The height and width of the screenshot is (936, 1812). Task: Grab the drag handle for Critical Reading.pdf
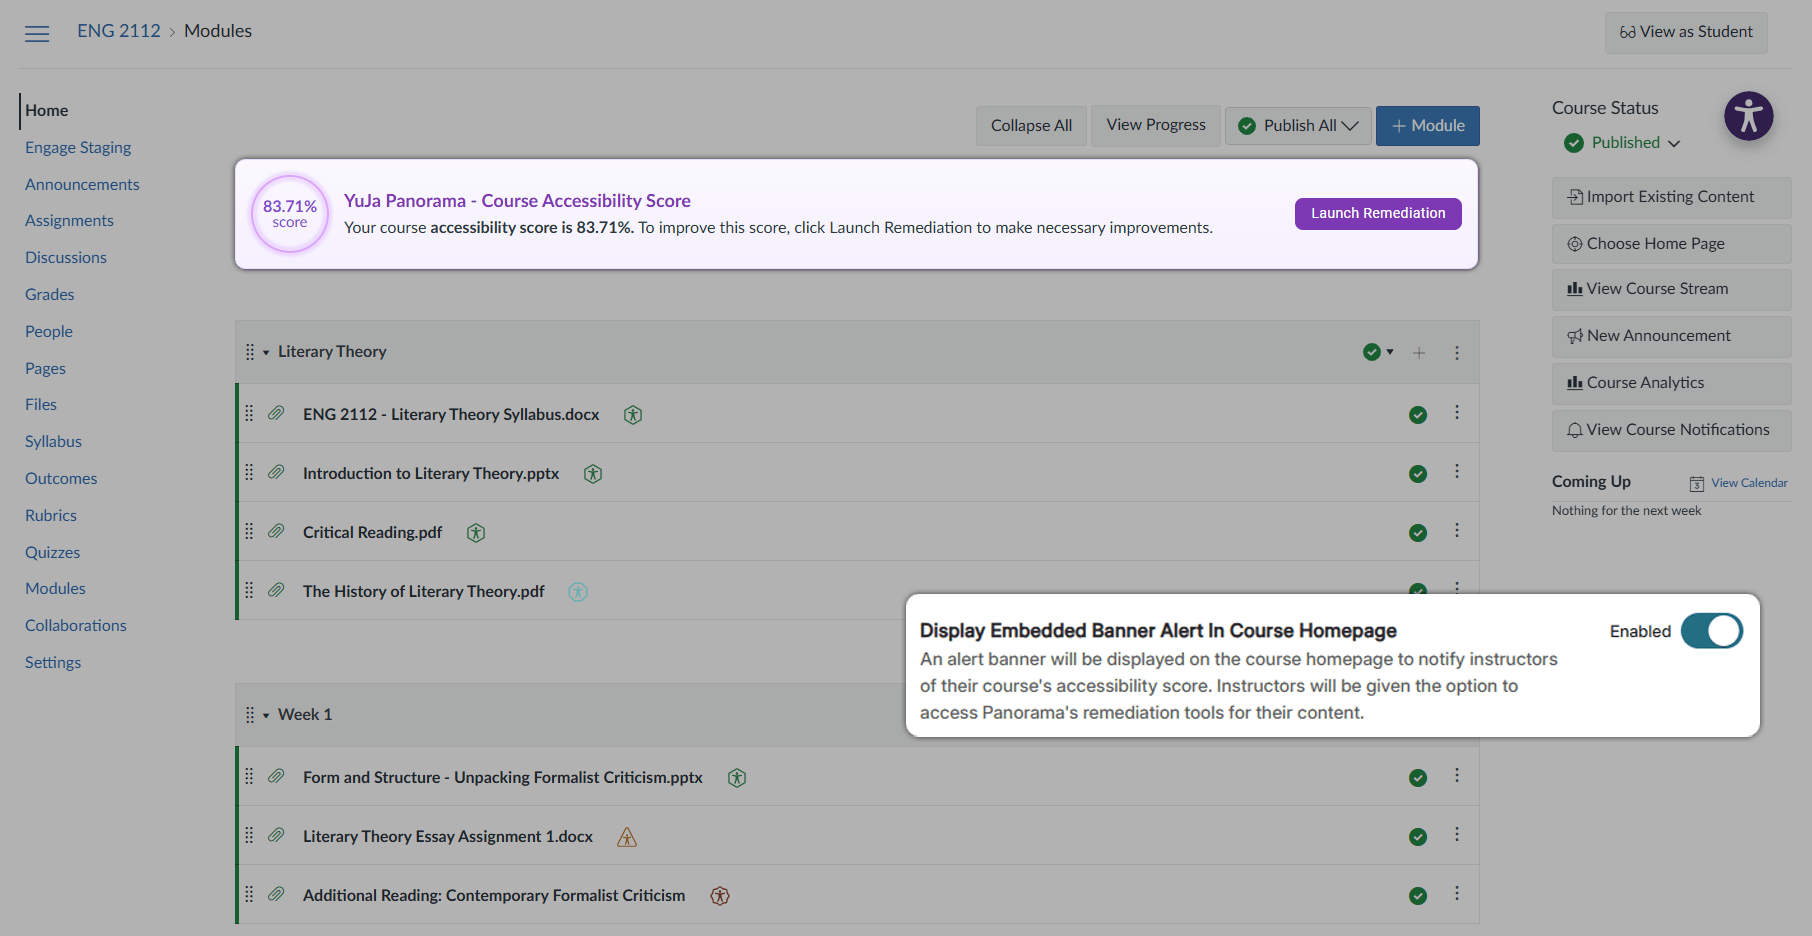249,531
